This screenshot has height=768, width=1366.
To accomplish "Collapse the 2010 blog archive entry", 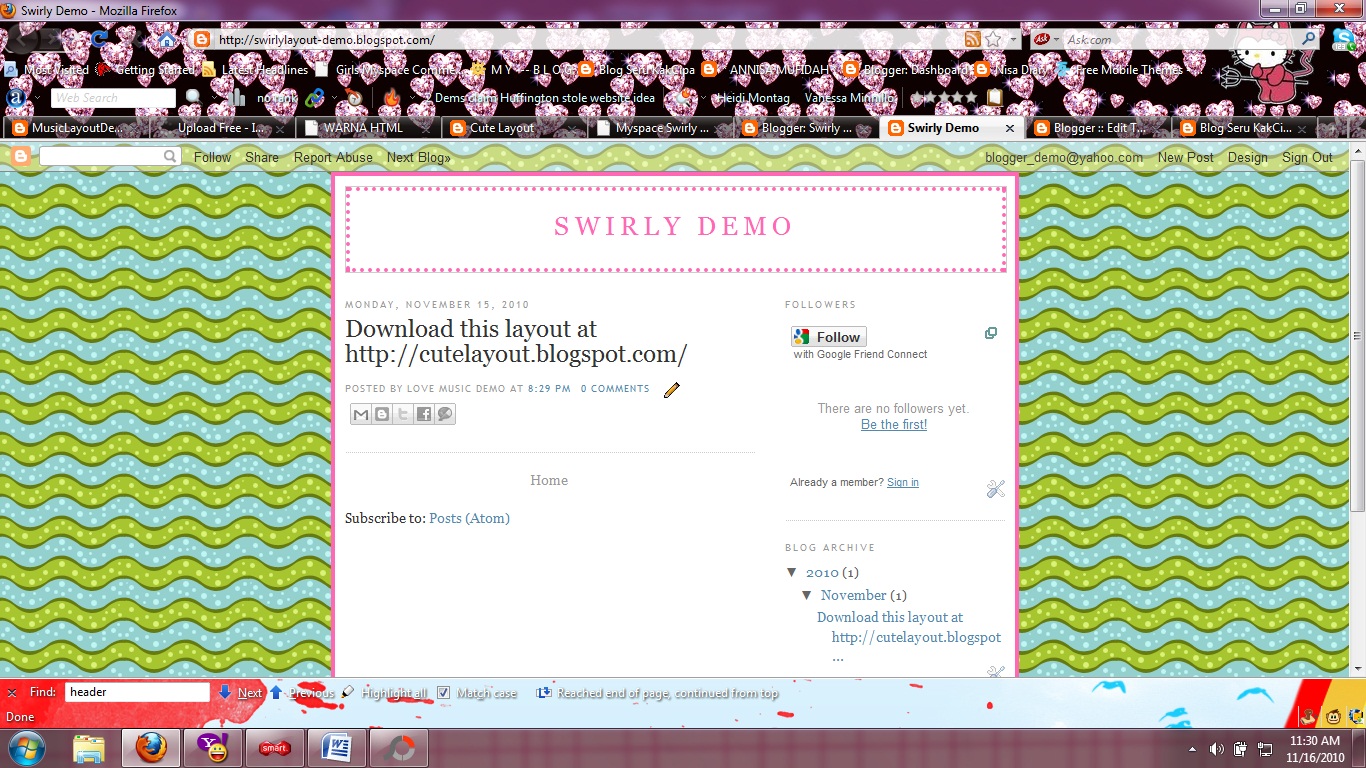I will tap(792, 572).
